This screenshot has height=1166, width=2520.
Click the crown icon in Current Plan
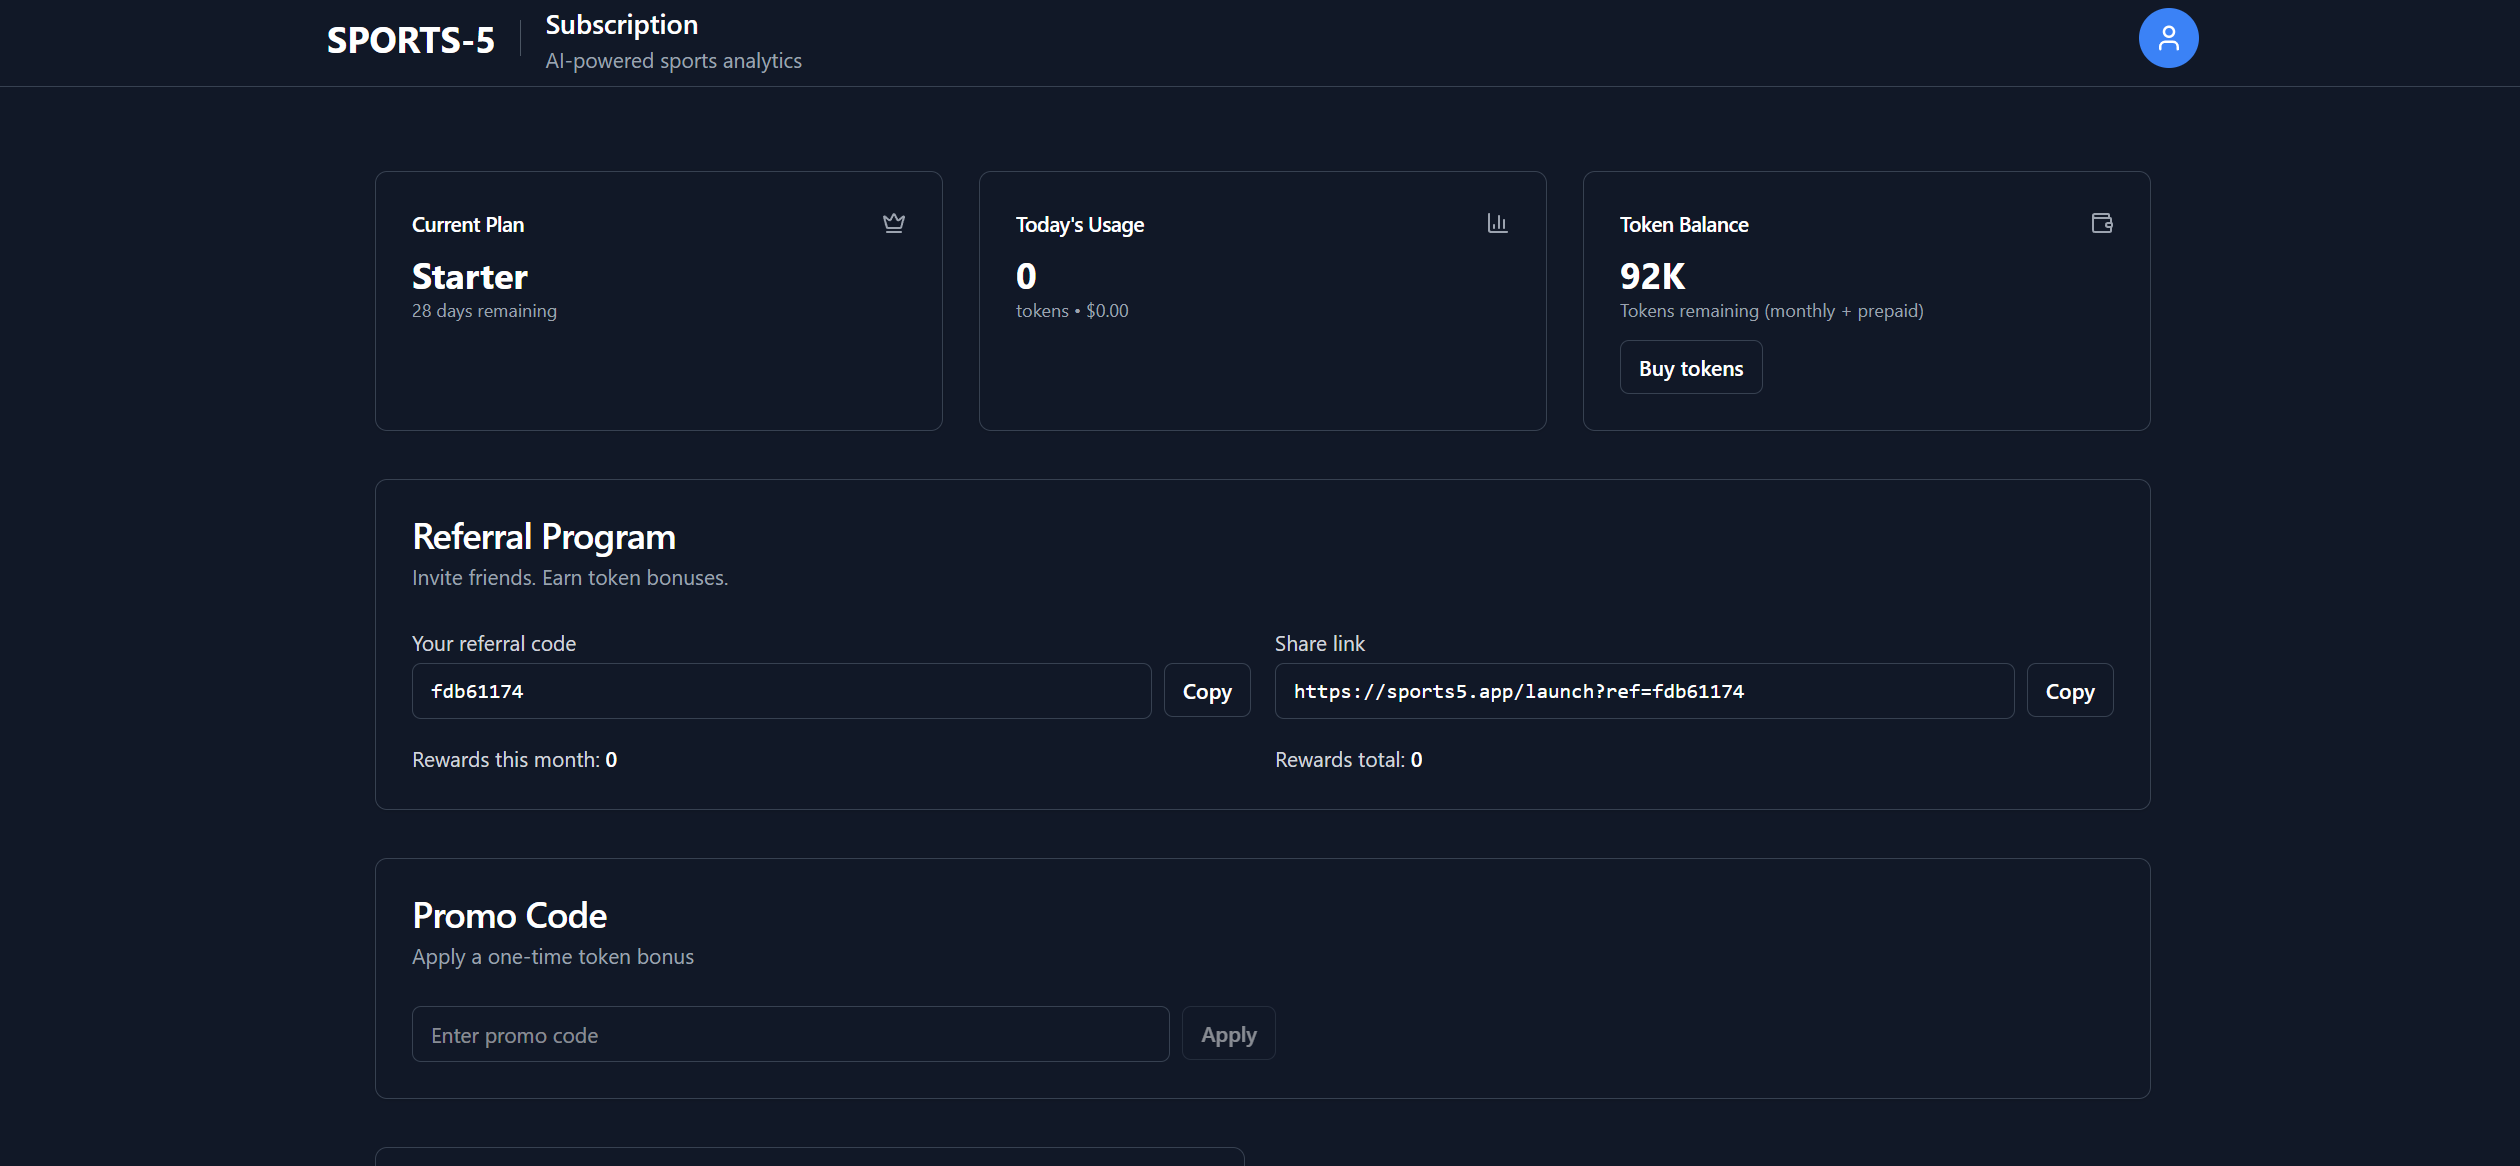(x=893, y=223)
